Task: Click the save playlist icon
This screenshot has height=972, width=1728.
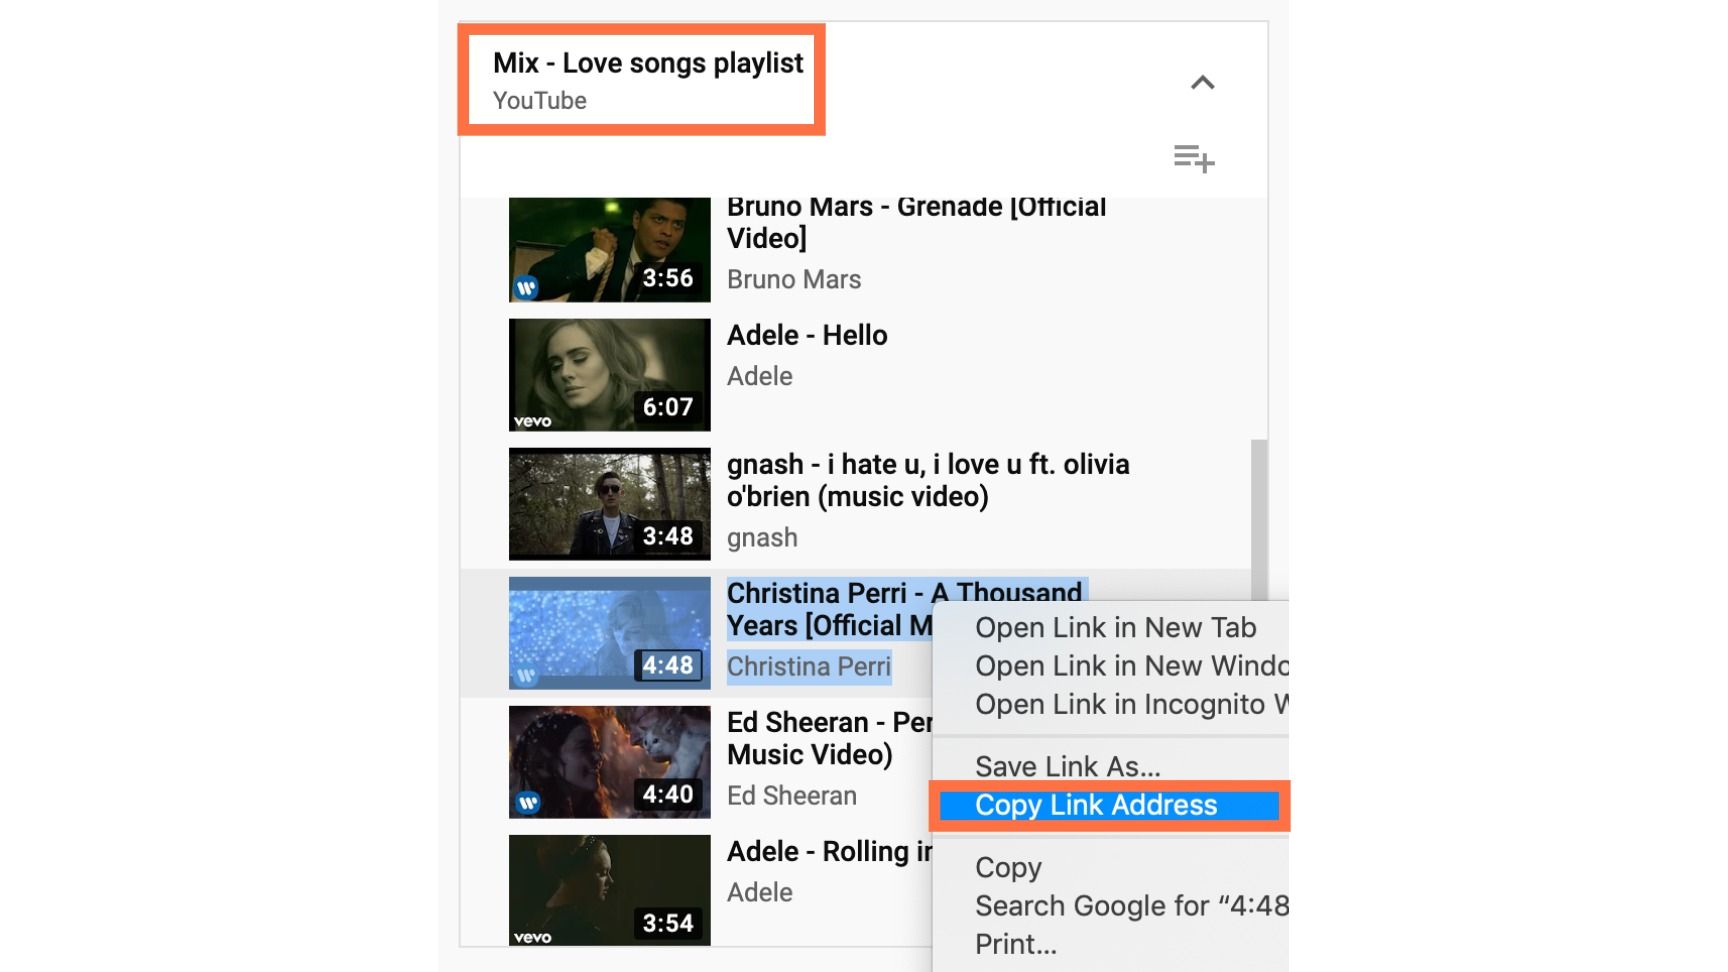Action: pyautogui.click(x=1193, y=158)
